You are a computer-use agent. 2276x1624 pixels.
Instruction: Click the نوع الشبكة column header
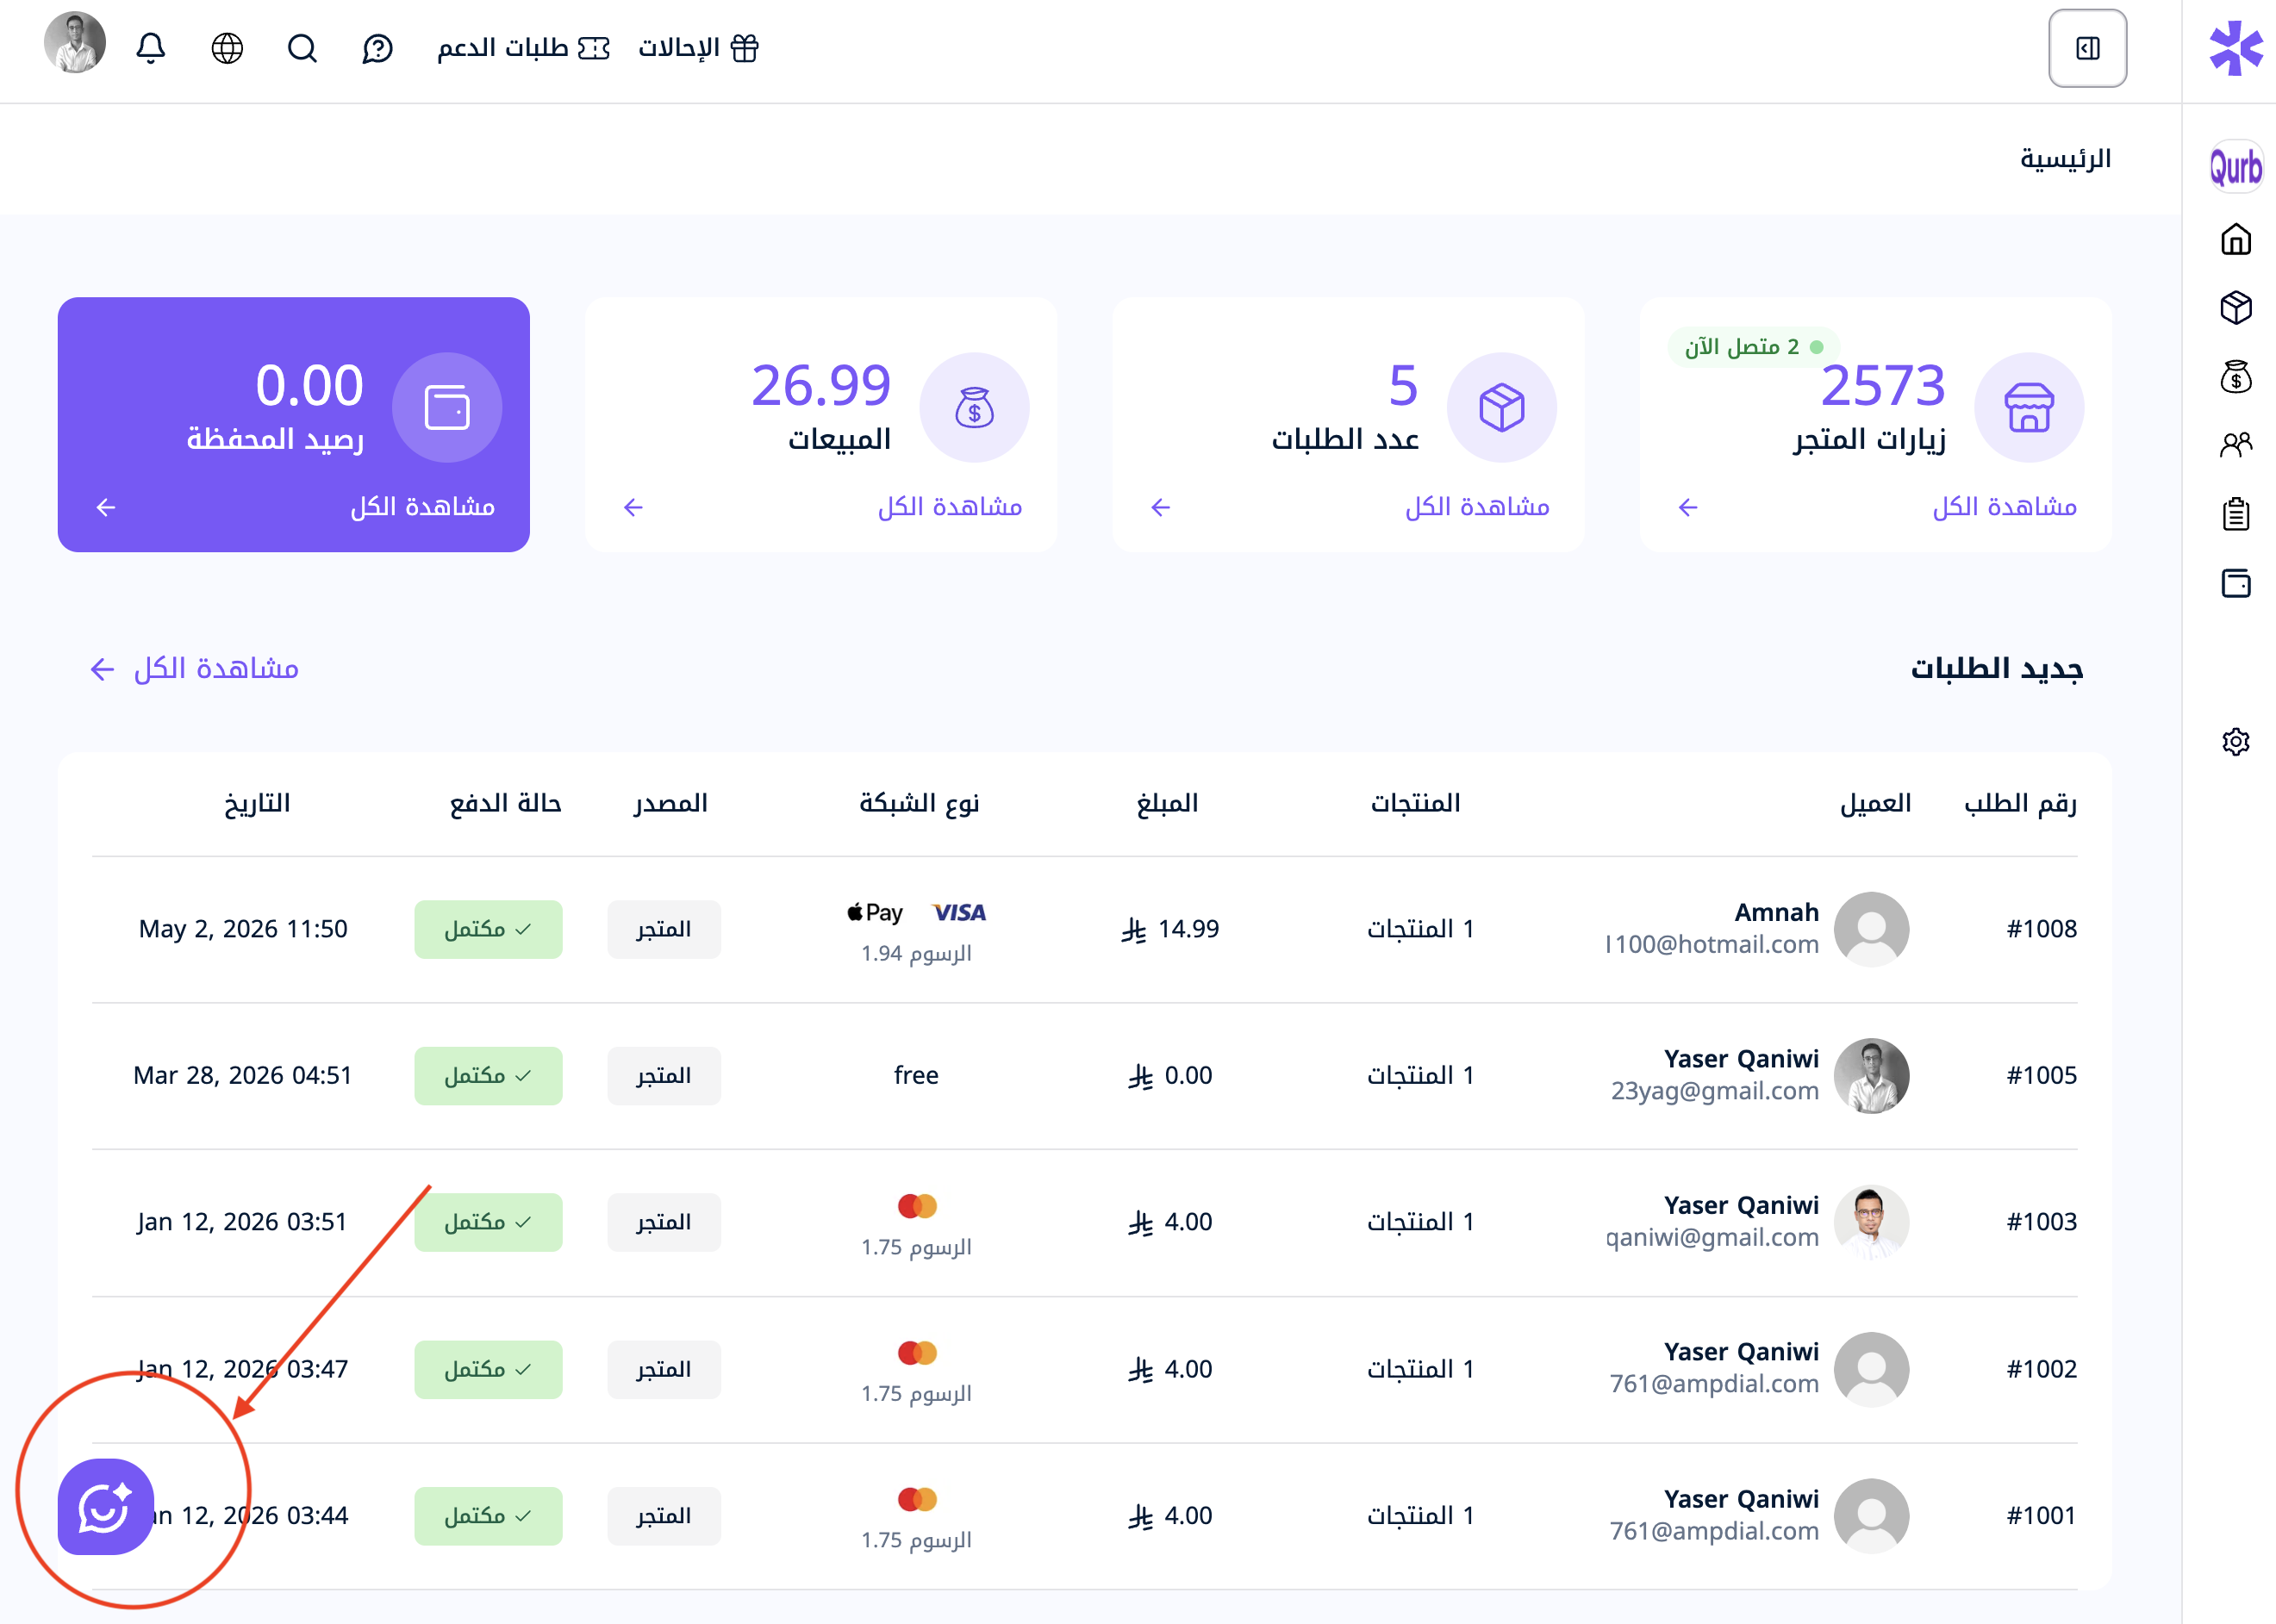tap(919, 803)
